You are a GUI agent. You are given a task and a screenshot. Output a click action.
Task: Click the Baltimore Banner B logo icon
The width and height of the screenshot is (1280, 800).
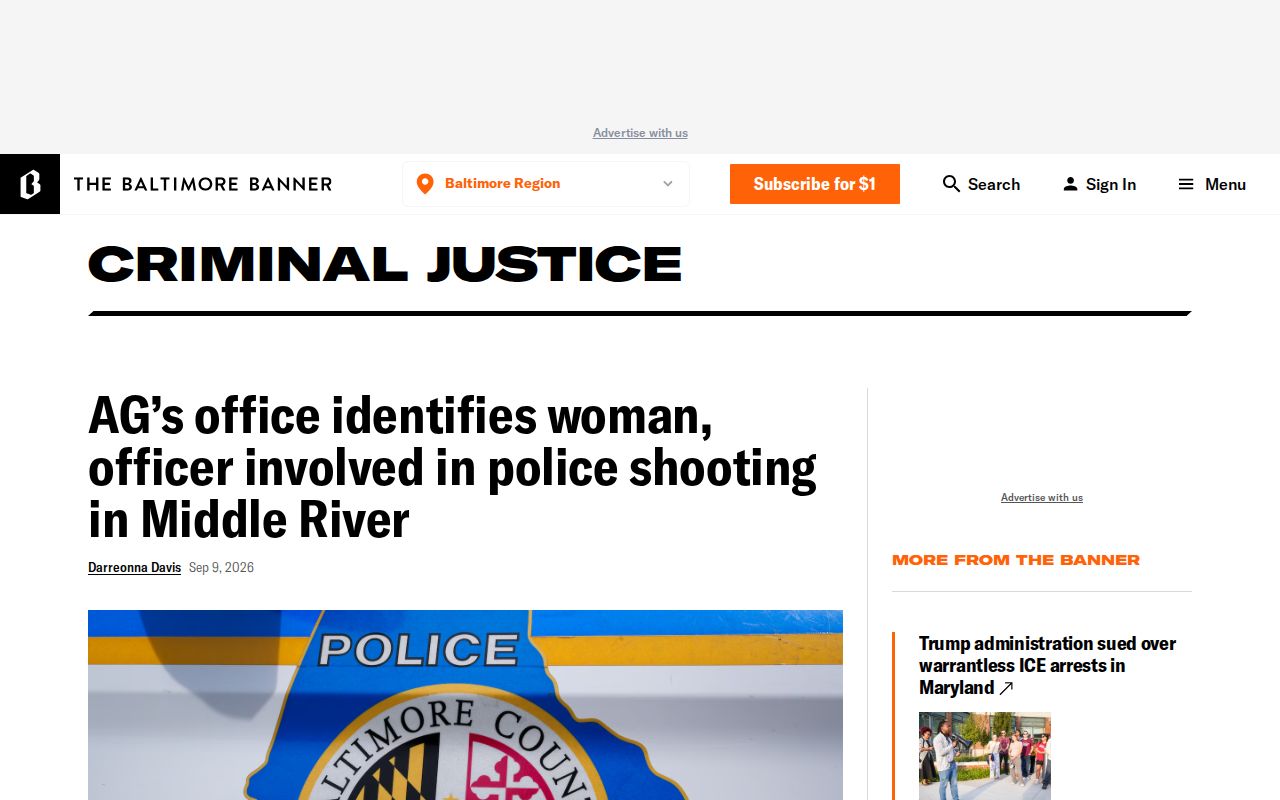pos(30,184)
